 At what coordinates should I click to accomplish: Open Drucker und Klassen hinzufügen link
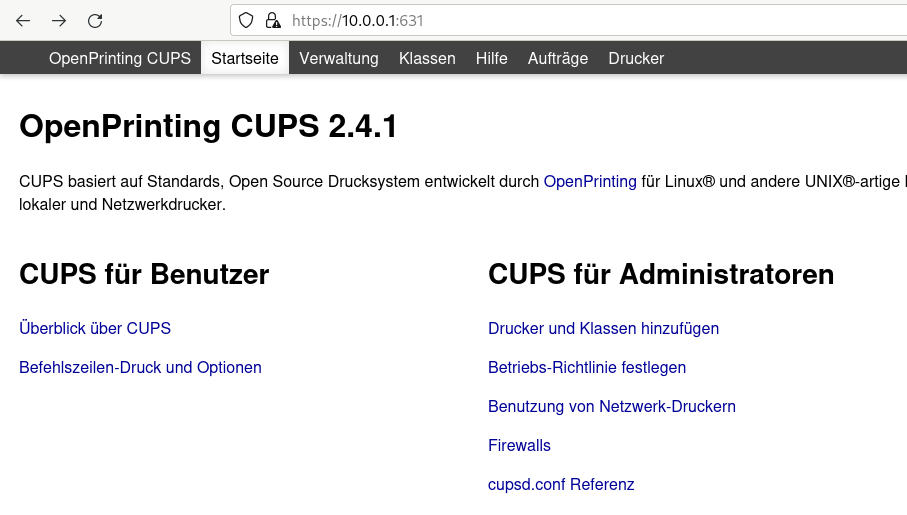[603, 328]
